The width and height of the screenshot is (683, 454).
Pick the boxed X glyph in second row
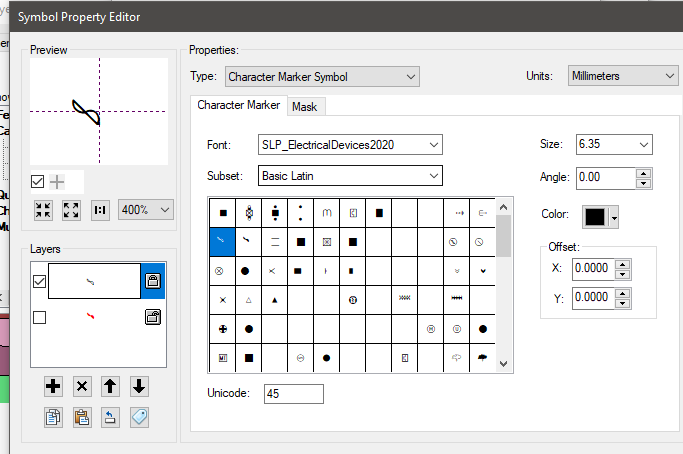point(327,242)
